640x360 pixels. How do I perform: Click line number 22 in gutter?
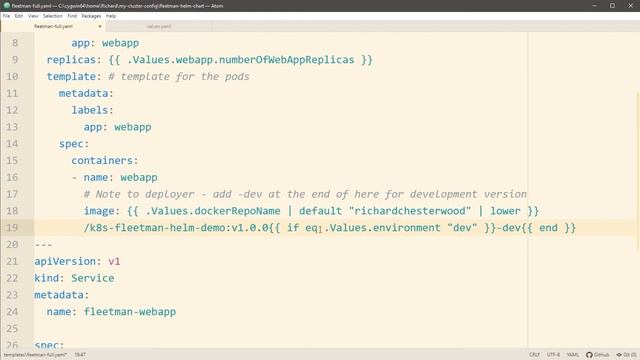[x=12, y=278]
